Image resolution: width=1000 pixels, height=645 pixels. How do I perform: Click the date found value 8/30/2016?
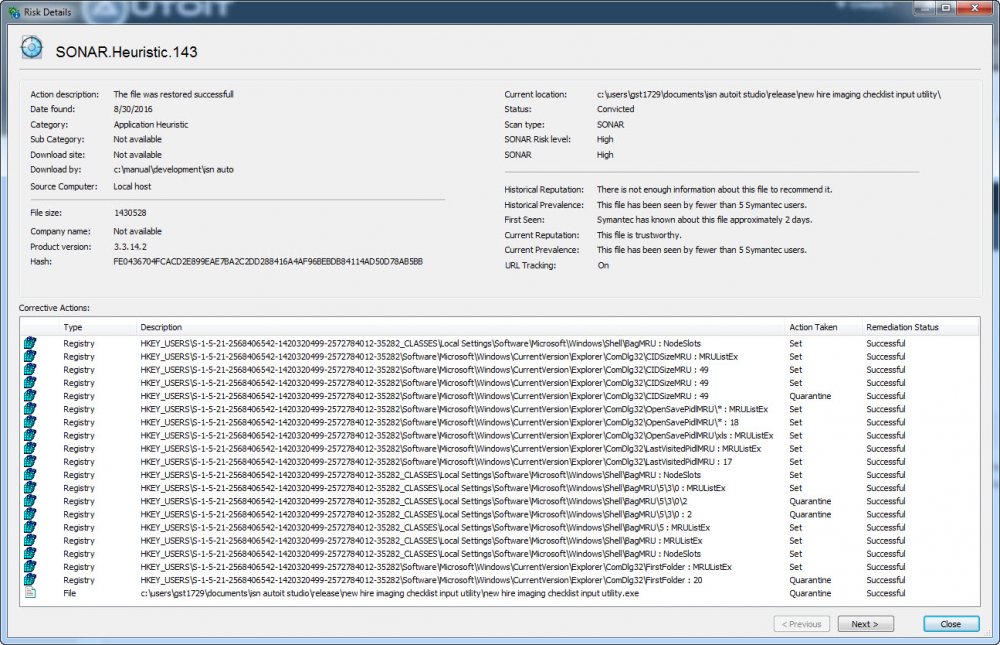click(x=133, y=109)
